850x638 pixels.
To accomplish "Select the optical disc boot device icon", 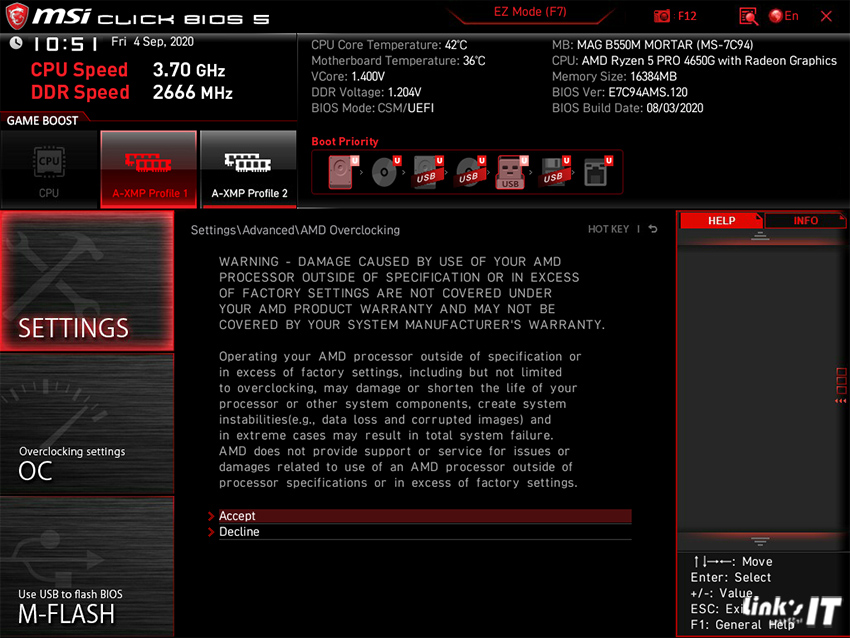I will pos(385,172).
